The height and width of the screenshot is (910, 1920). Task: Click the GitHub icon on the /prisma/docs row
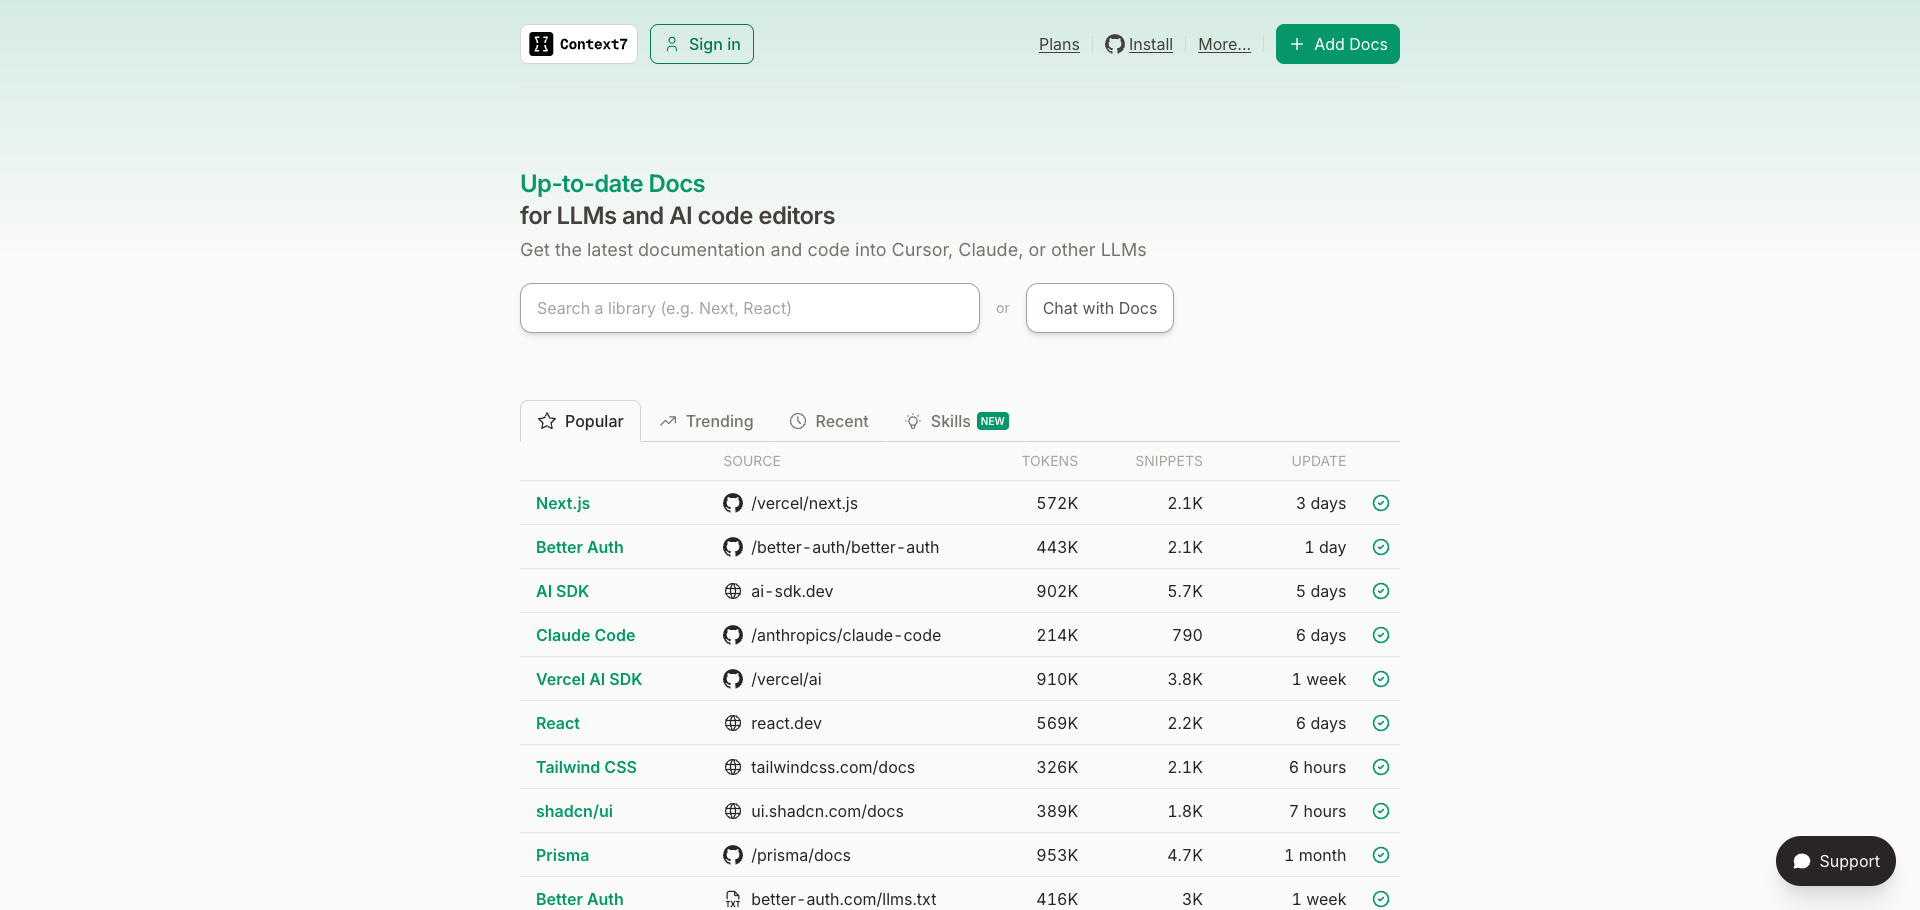tap(733, 855)
